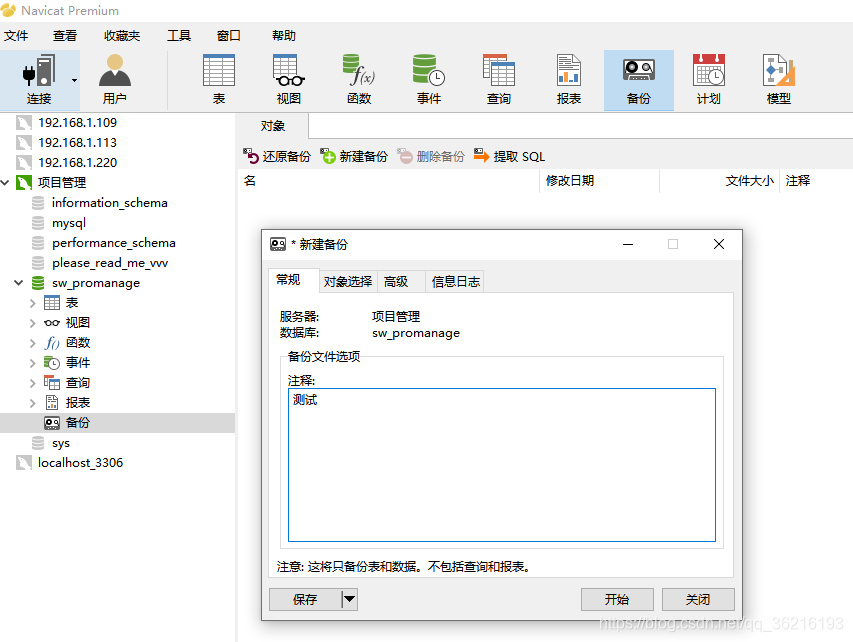Screen dimensions: 853x642
Task: Click Restore Backup (还原备份) button
Action: [x=277, y=157]
